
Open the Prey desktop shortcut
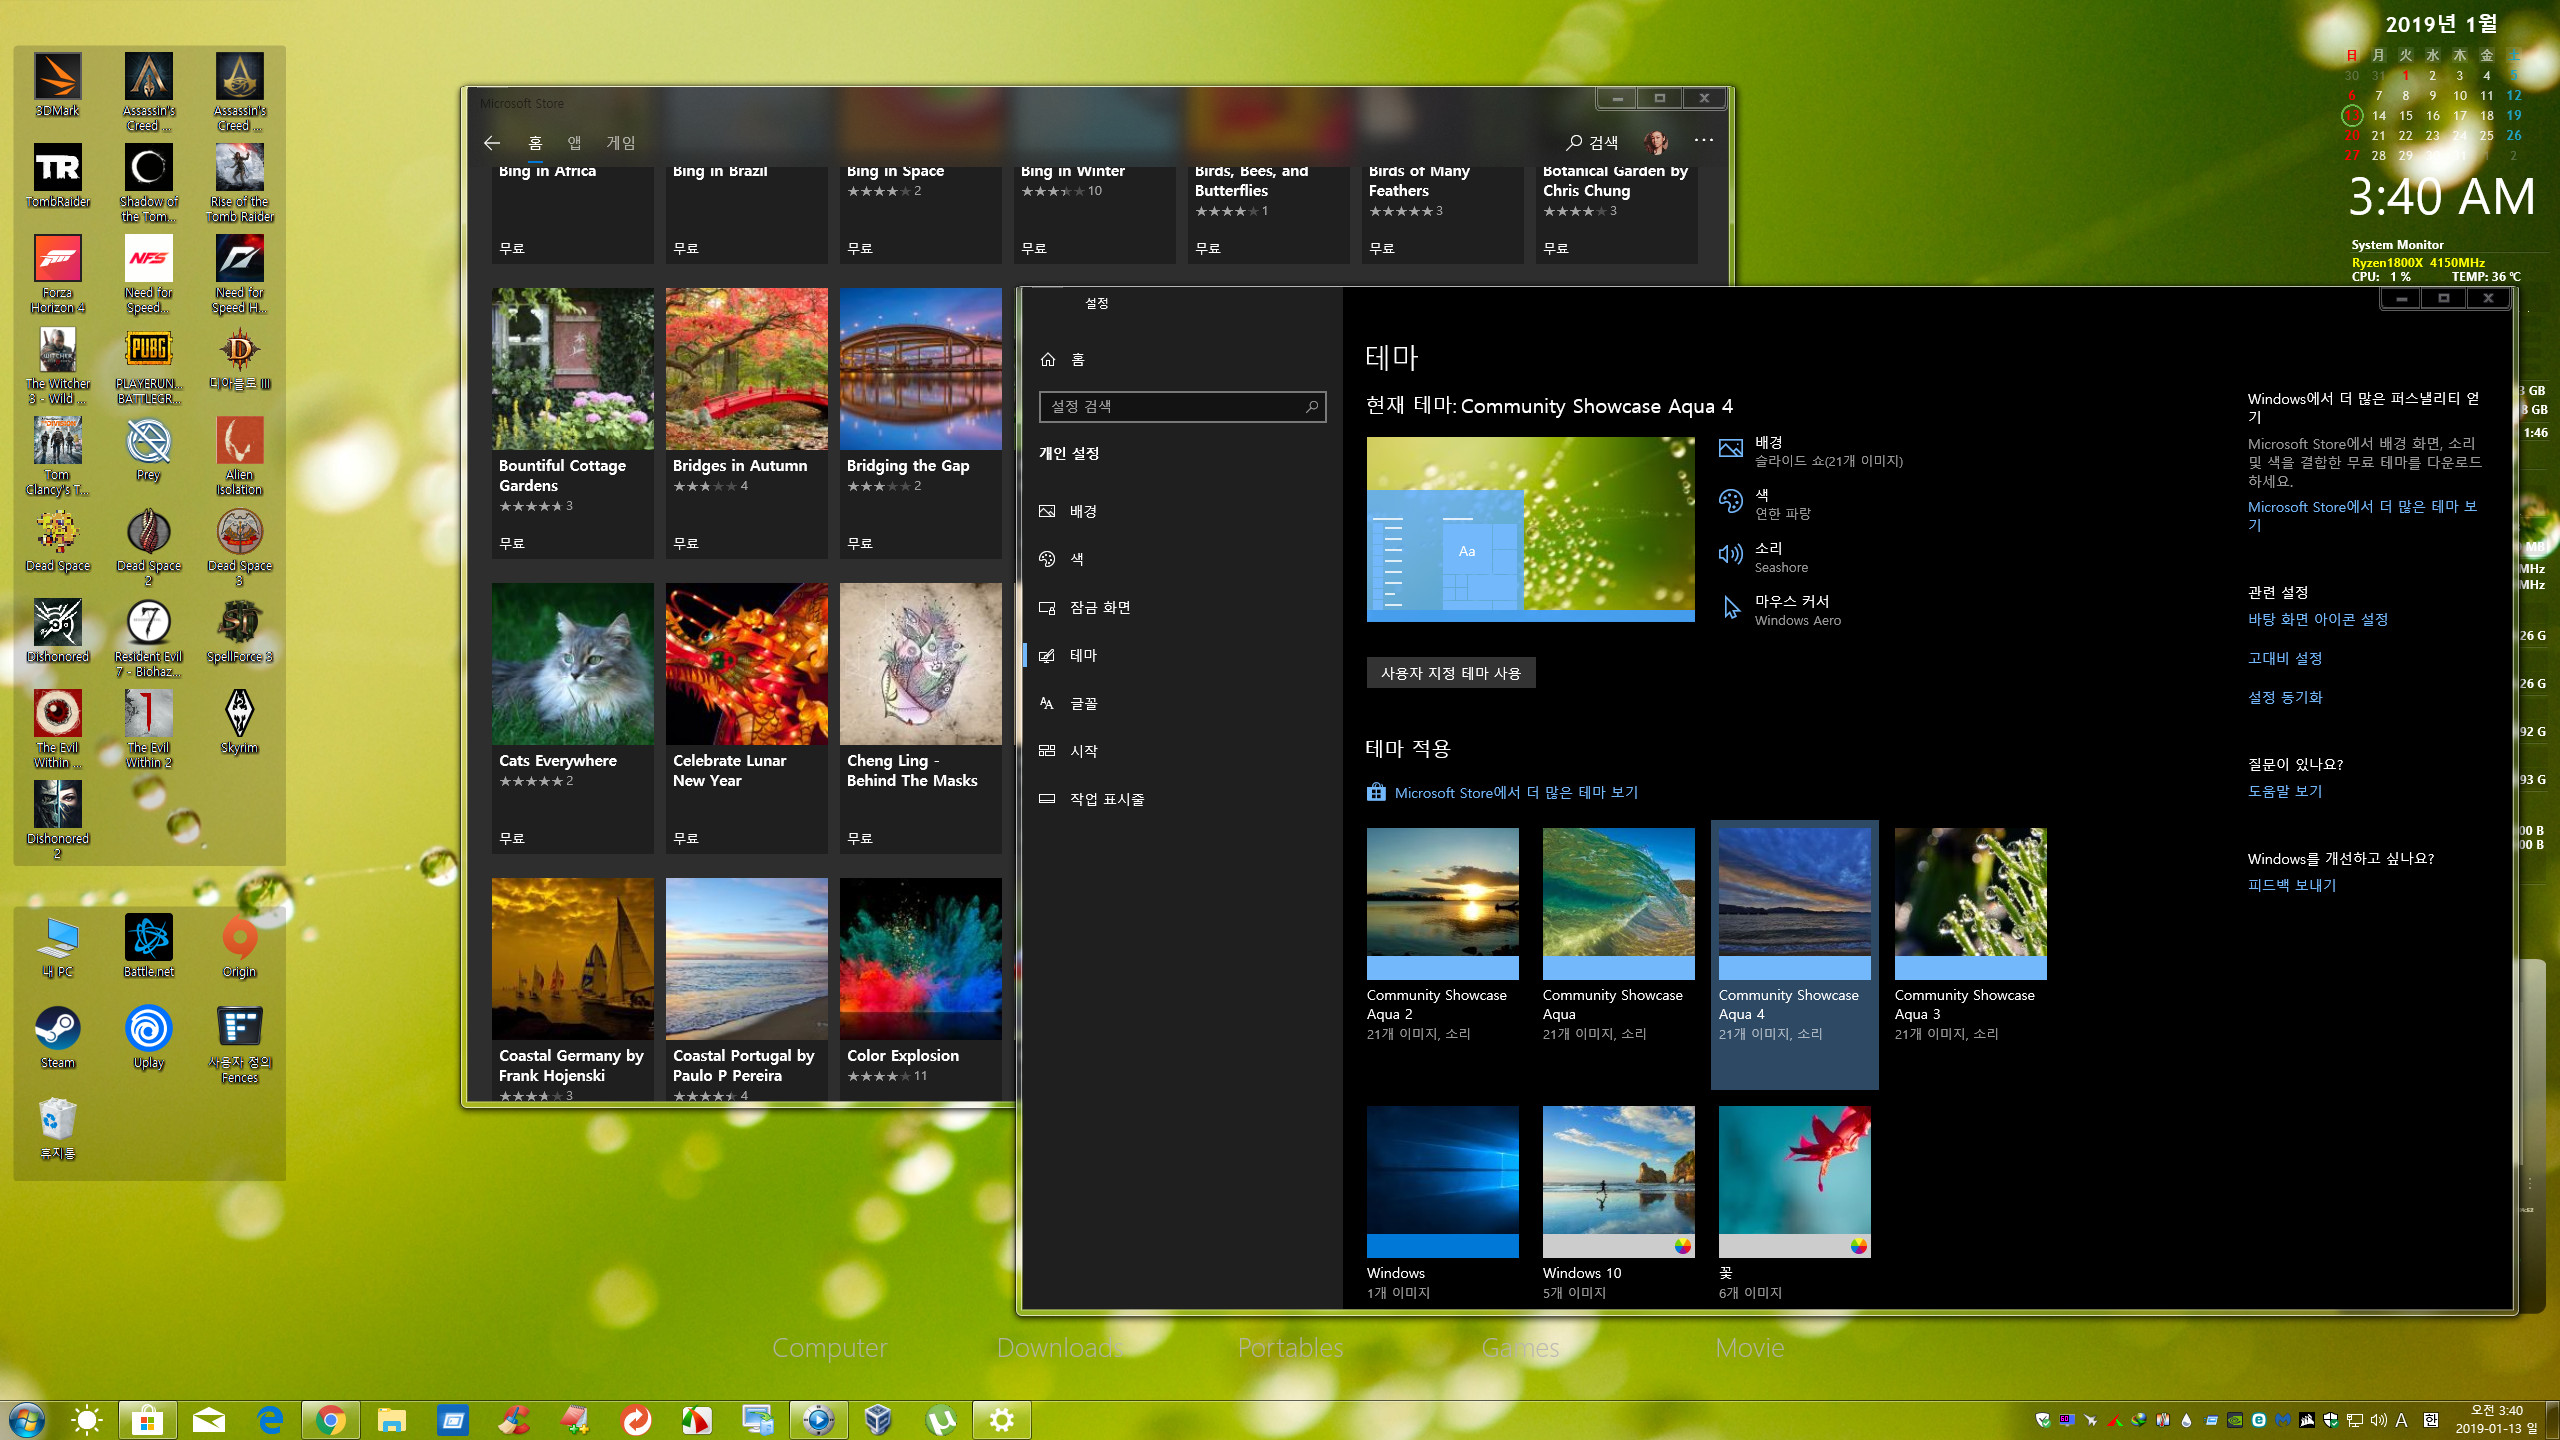click(x=148, y=450)
